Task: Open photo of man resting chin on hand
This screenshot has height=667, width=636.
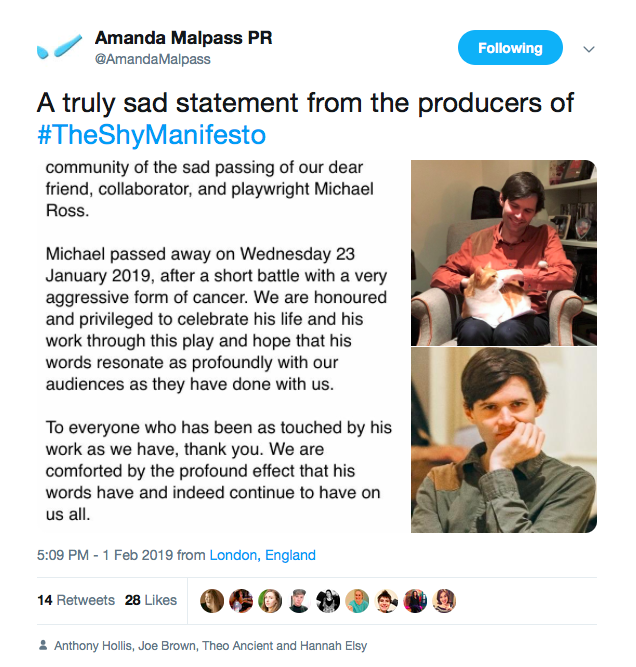Action: tap(503, 440)
